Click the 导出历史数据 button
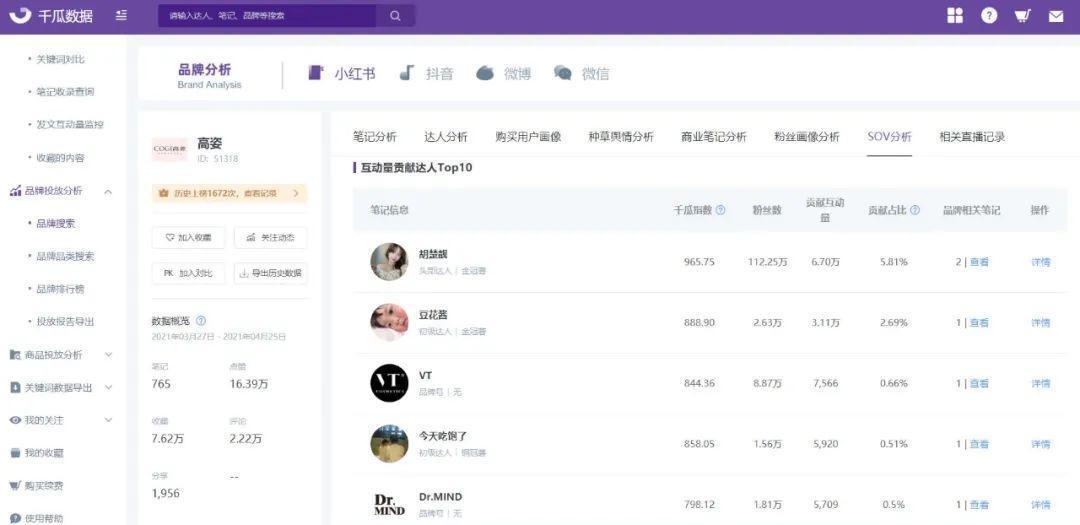Image resolution: width=1080 pixels, height=525 pixels. tap(270, 273)
